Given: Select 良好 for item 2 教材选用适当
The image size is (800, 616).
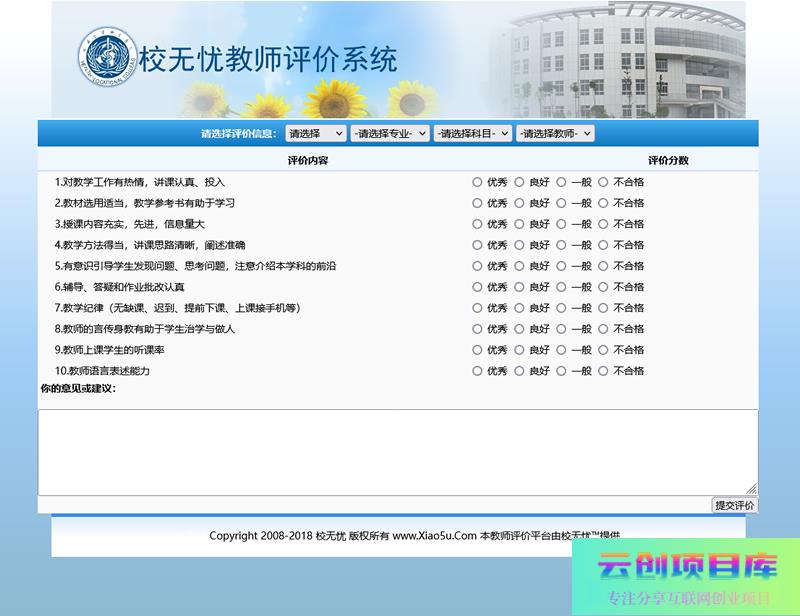Looking at the screenshot, I should [519, 203].
